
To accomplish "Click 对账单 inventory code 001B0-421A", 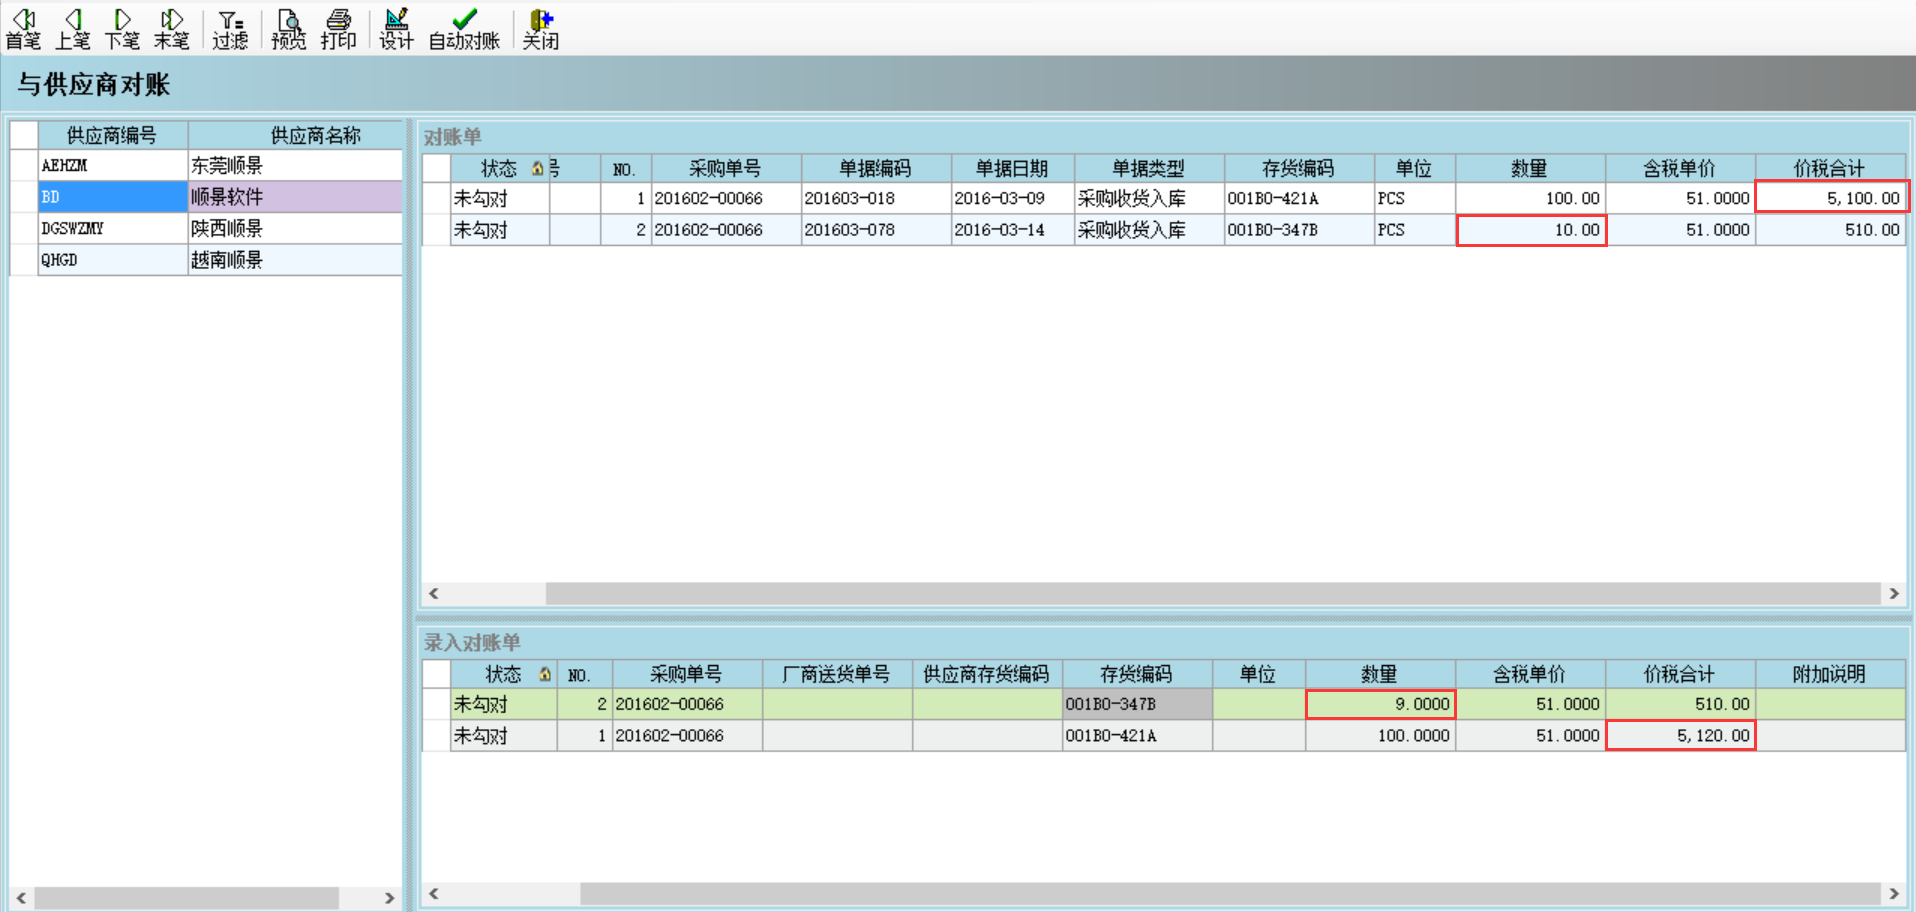I will (x=1299, y=198).
